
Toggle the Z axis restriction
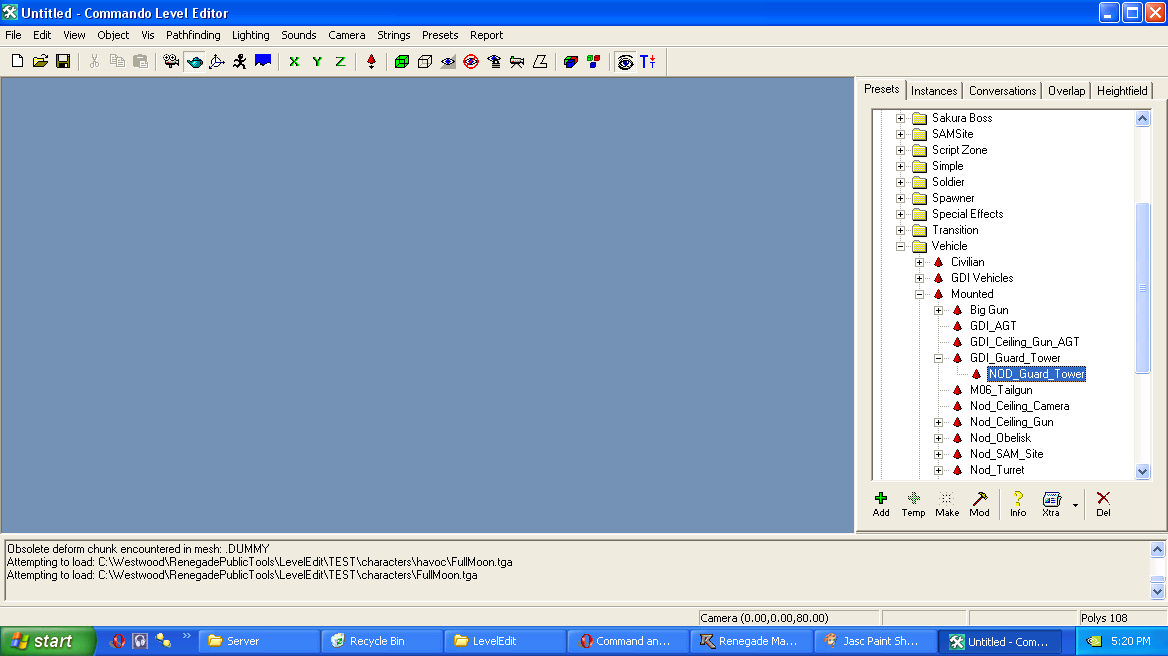click(340, 61)
